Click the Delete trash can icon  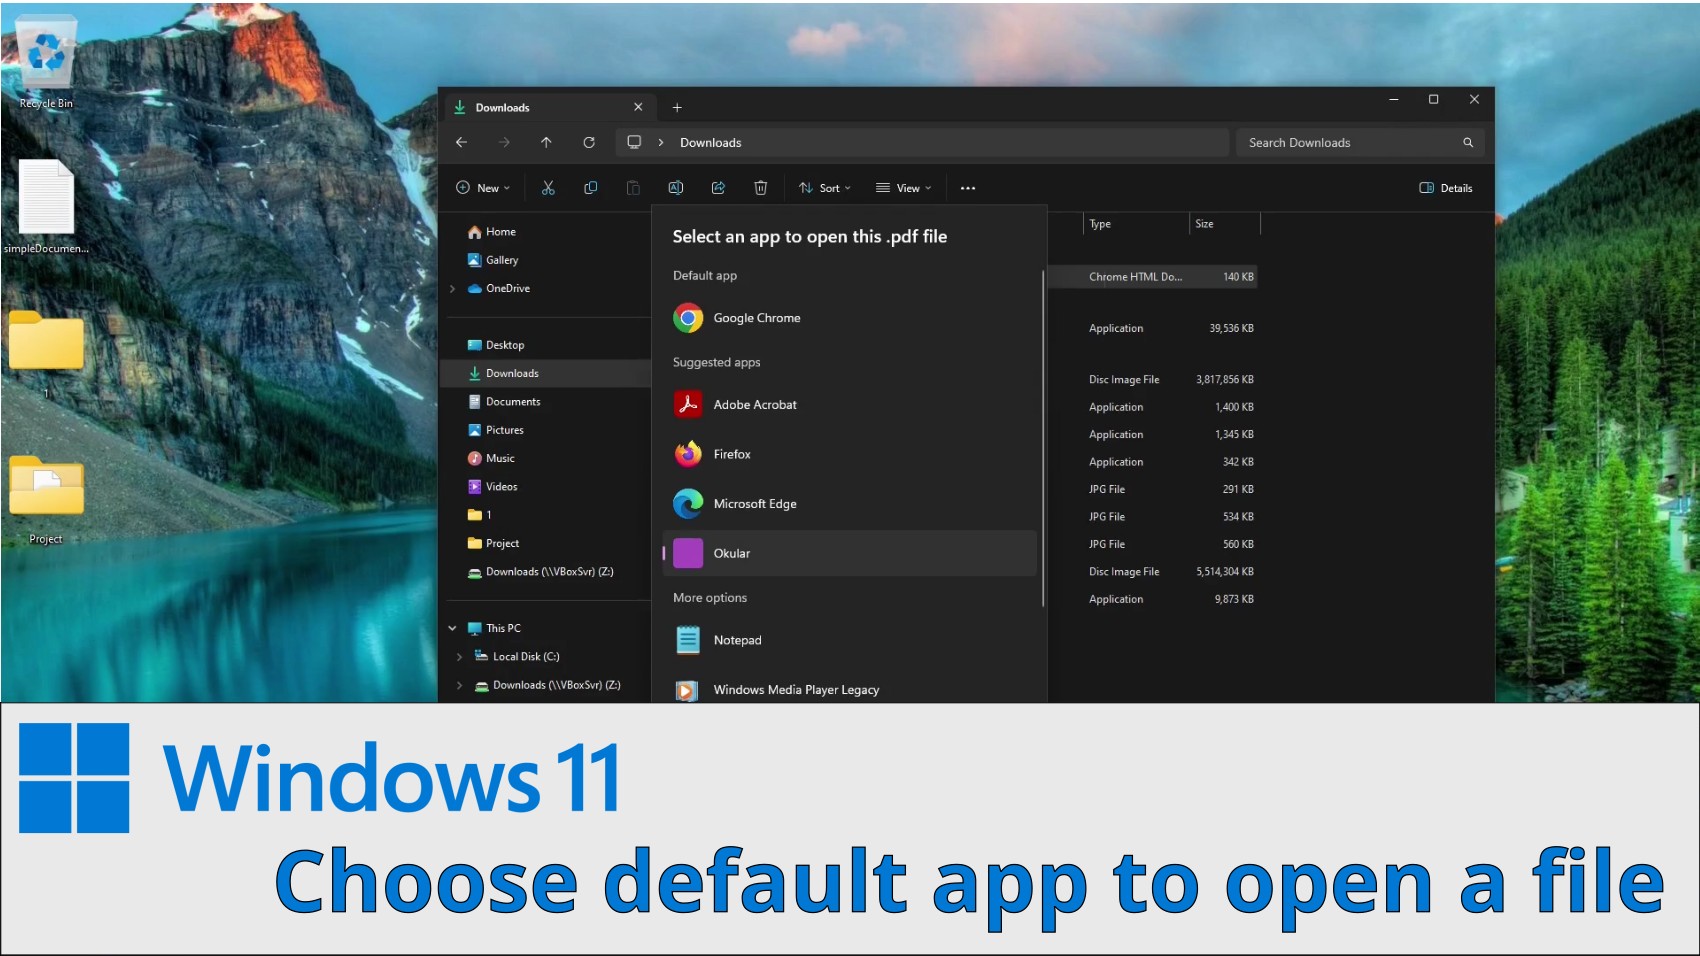pyautogui.click(x=760, y=188)
